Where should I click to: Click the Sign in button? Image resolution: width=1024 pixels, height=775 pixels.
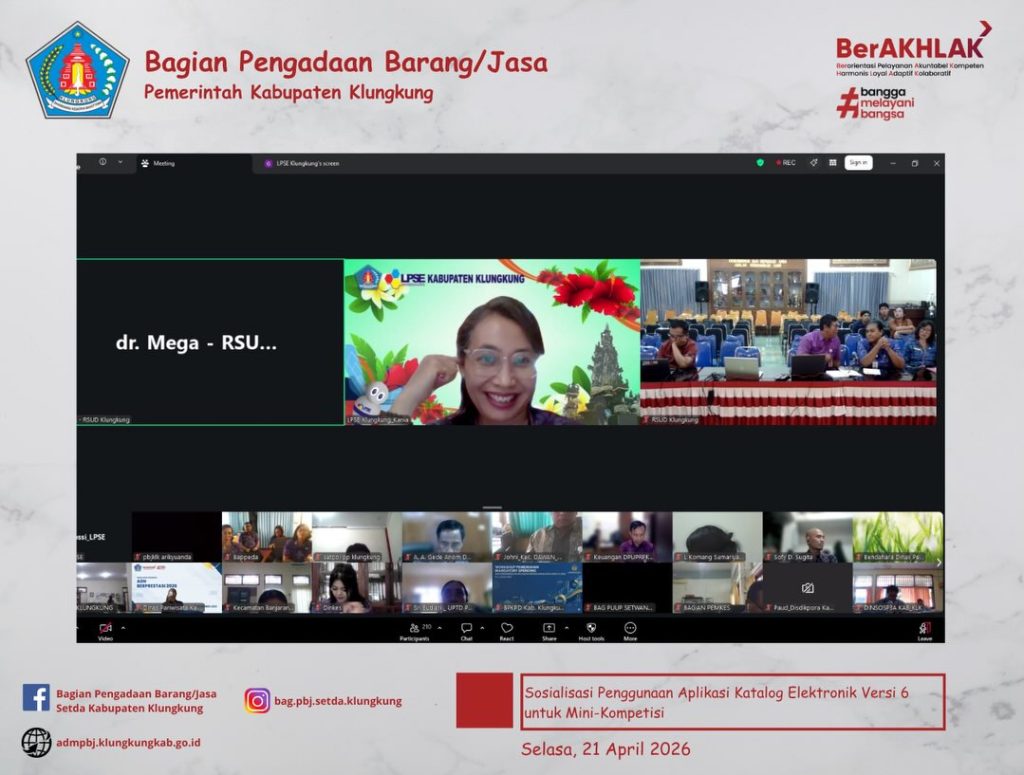[858, 162]
